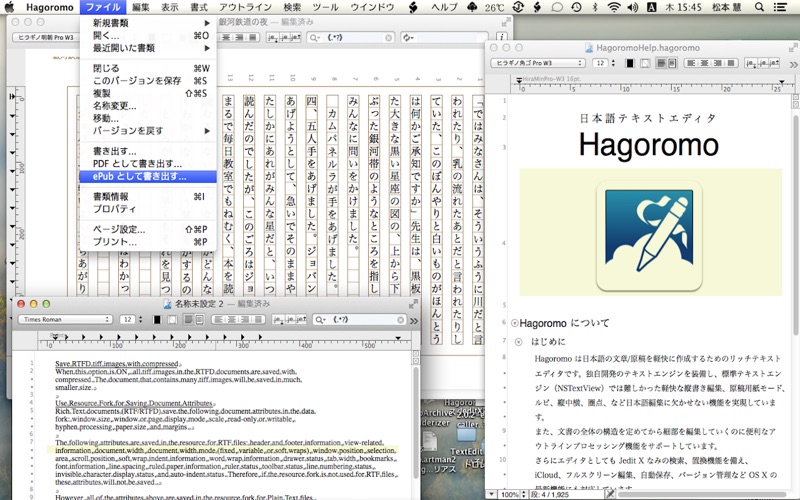Image resolution: width=800 pixels, height=500 pixels.
Task: Align text left in HagoromoHelp toolbar
Action: (x=691, y=63)
